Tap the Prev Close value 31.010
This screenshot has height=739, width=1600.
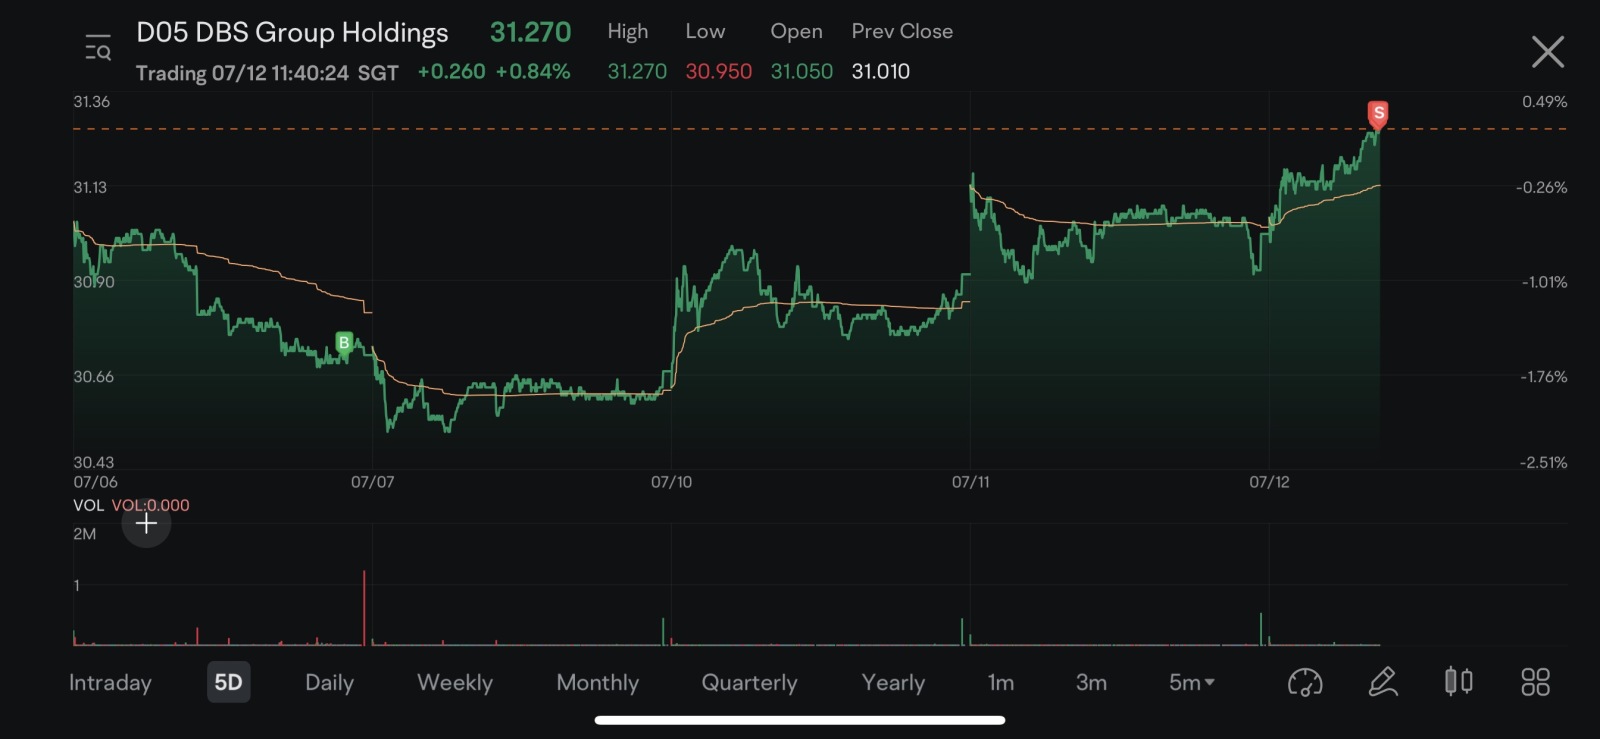point(880,72)
